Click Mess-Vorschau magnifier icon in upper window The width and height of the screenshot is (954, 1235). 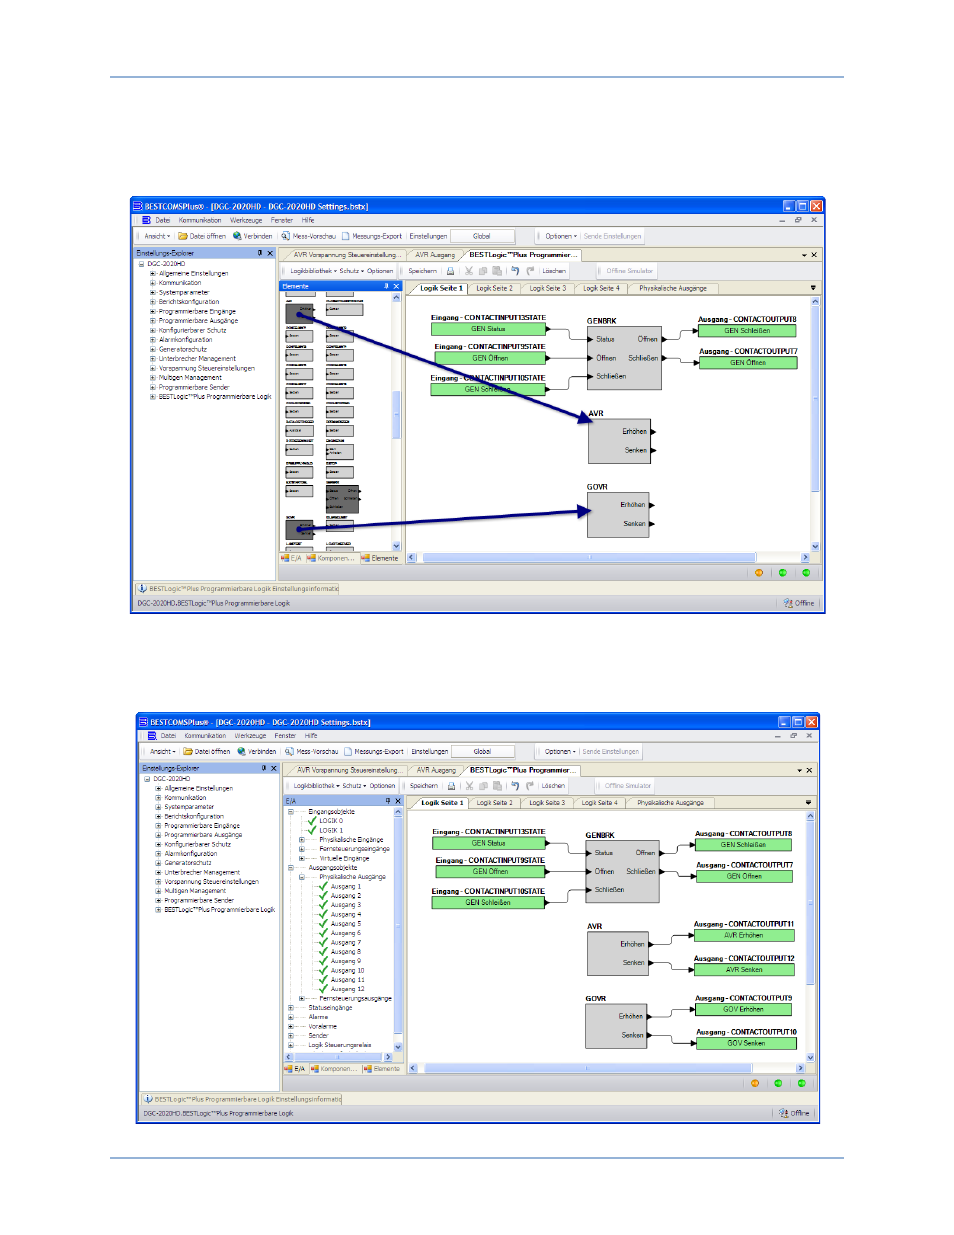(286, 236)
